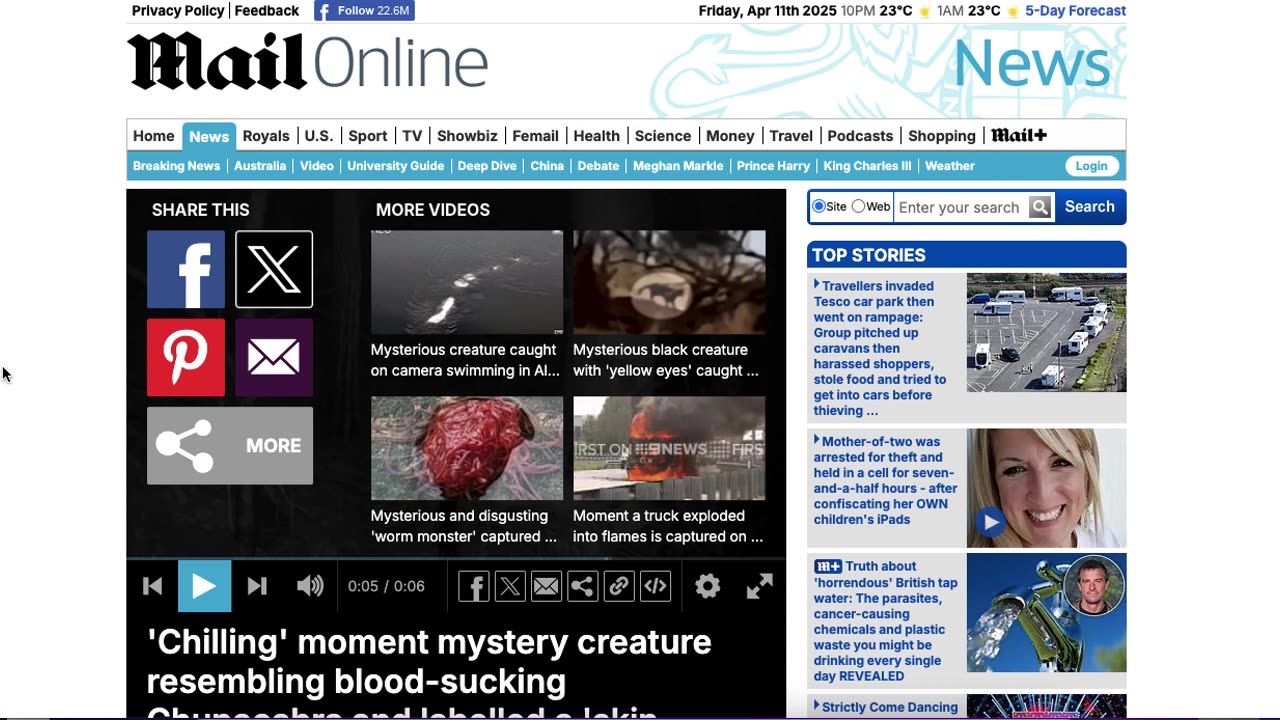Select the Site search radio button
This screenshot has width=1280, height=720.
click(819, 206)
